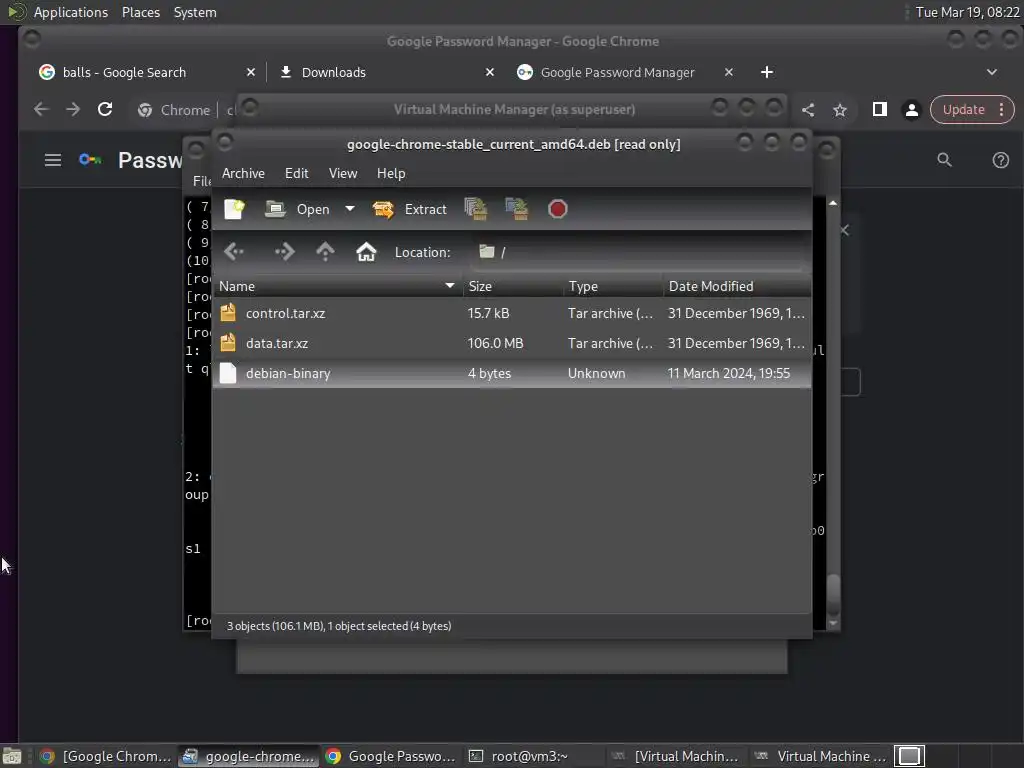The image size is (1024, 768).
Task: Click the Add files to archive icon
Action: click(x=475, y=209)
